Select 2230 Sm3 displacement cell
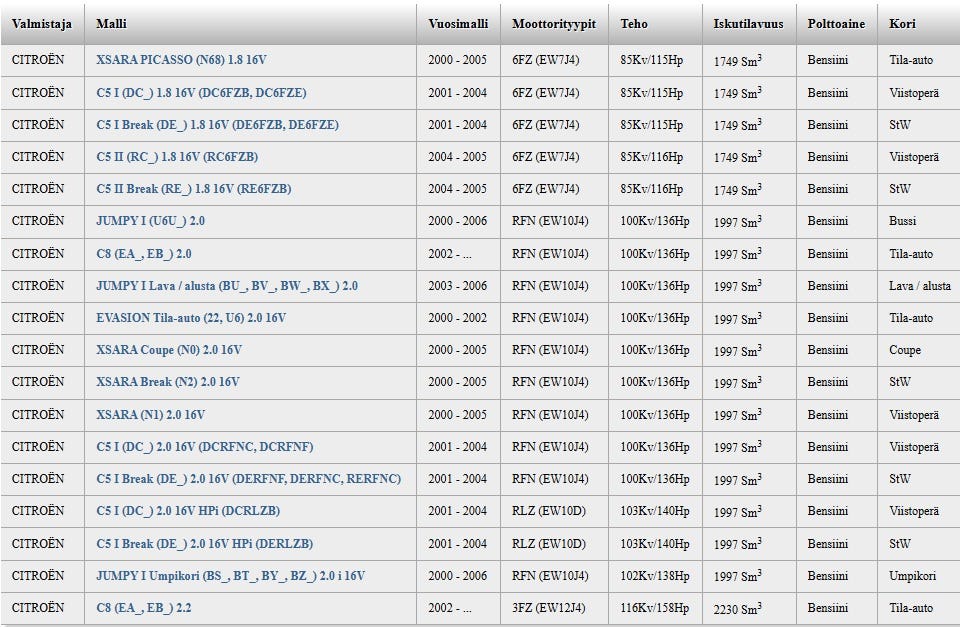Viewport: 960px width, 627px height. [x=738, y=608]
